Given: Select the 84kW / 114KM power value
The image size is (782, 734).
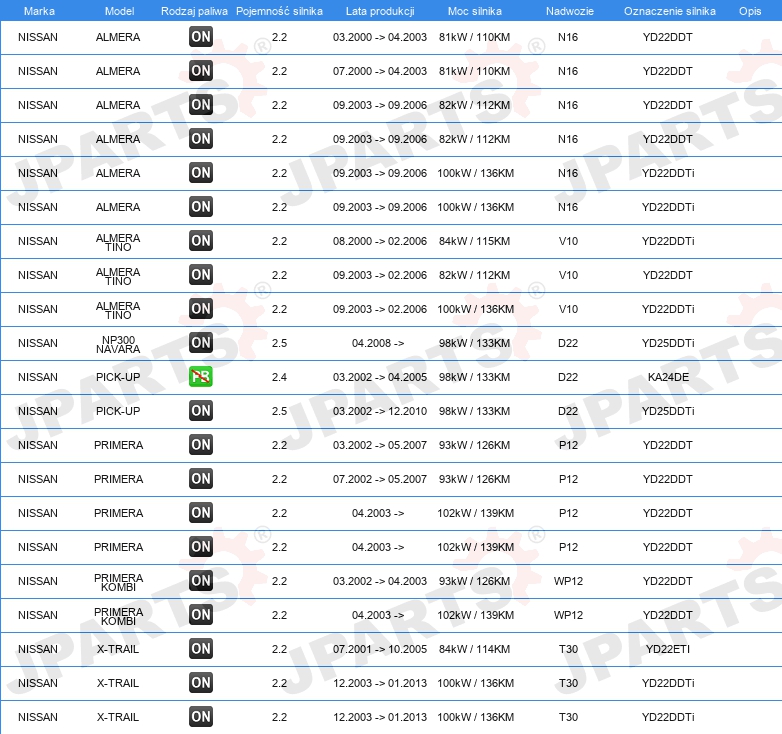Looking at the screenshot, I should [474, 649].
